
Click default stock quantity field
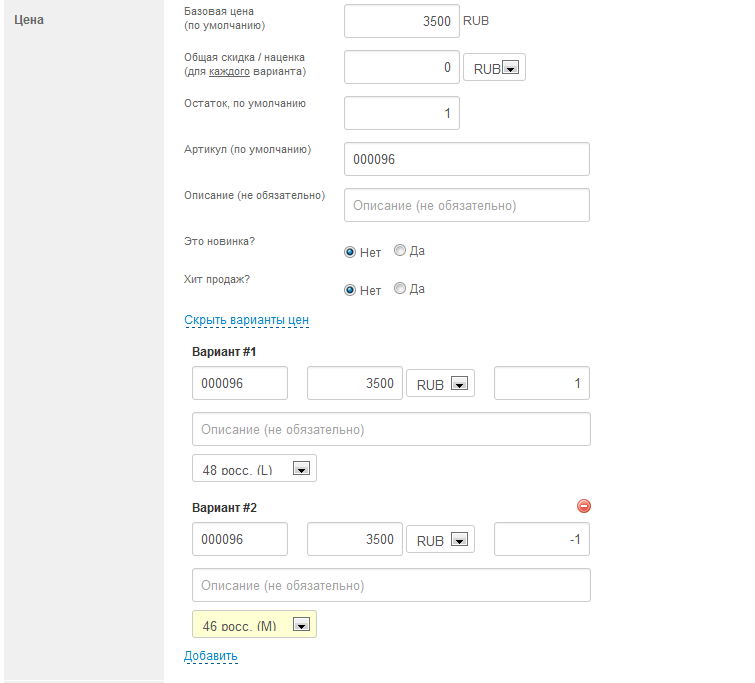coord(402,113)
